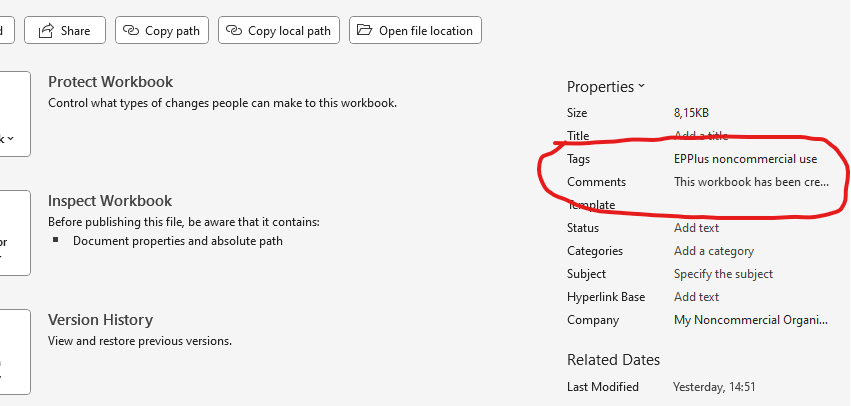Click the Share icon

click(x=46, y=31)
